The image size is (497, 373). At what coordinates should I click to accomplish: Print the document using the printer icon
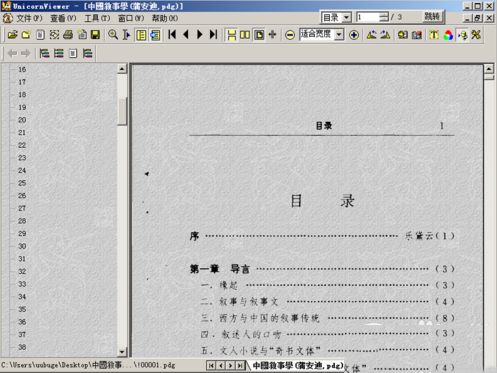(x=68, y=35)
